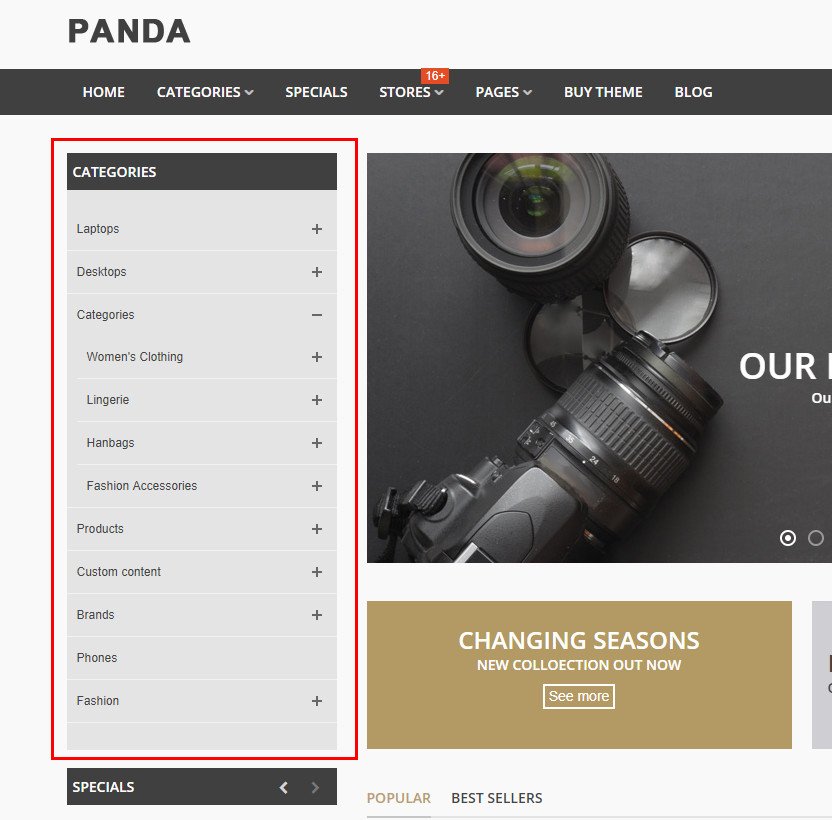Expand the Desktops category plus icon
832x820 pixels.
tap(317, 272)
